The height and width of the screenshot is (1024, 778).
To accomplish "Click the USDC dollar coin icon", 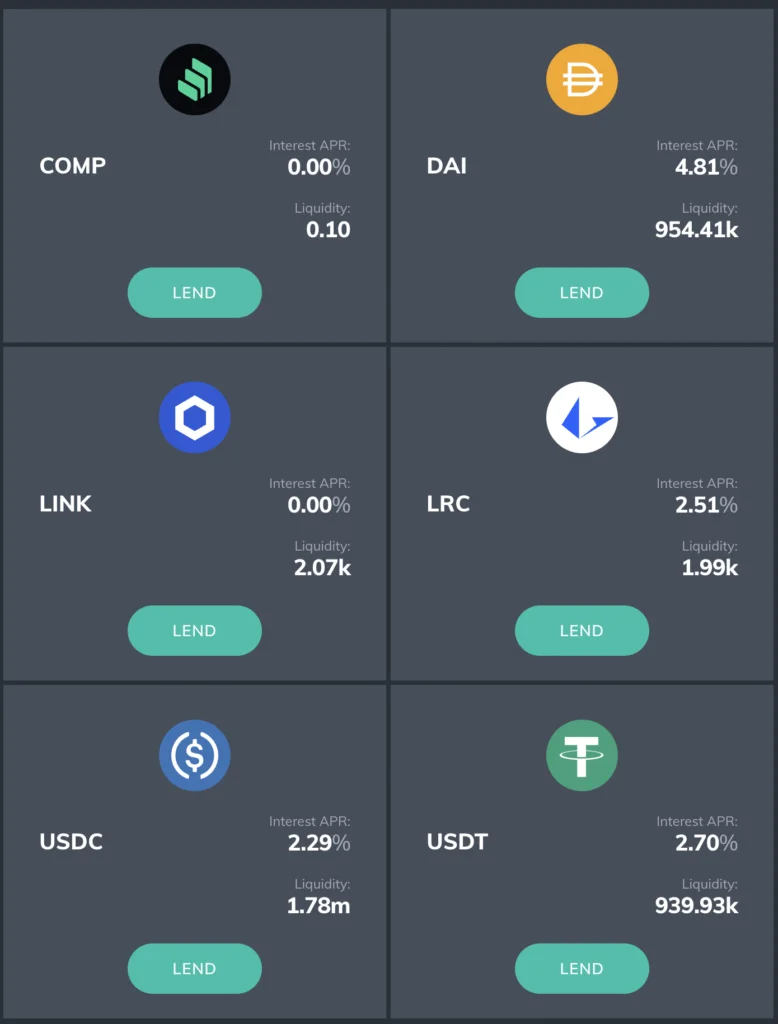I will (195, 755).
